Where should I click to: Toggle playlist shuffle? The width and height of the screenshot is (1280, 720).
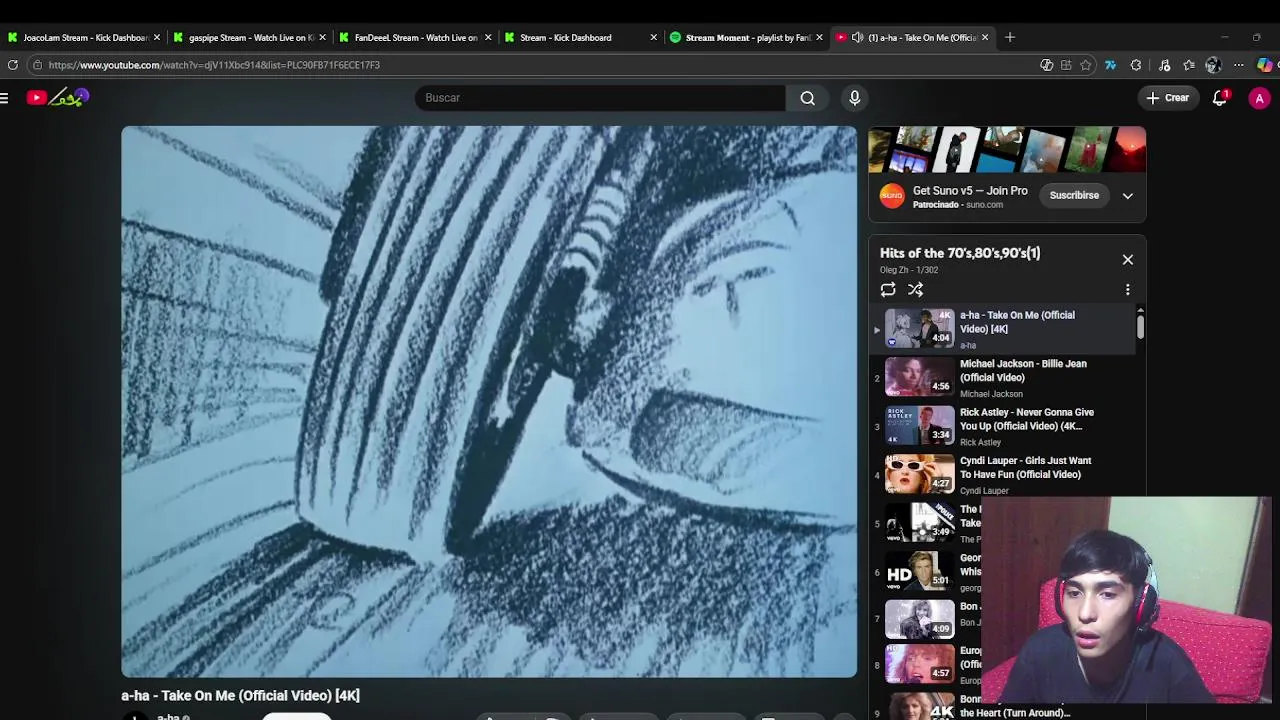[x=915, y=289]
